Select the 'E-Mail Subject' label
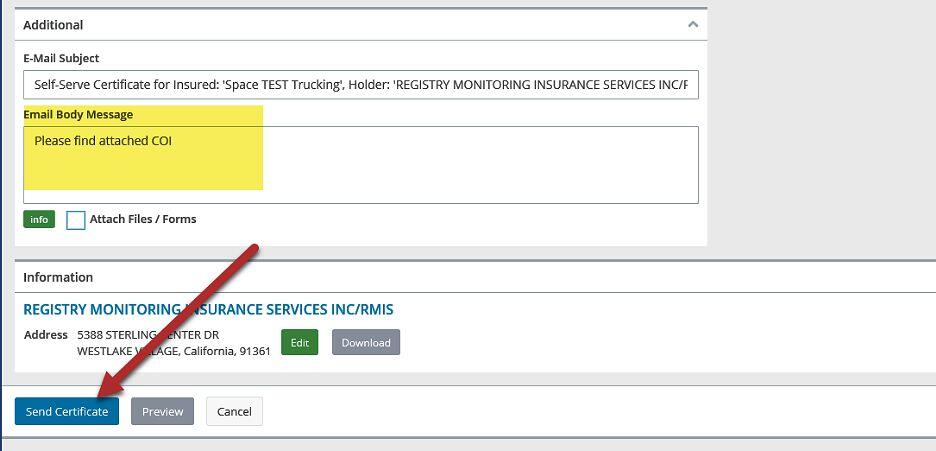Screen dimensions: 936x451 (x=61, y=58)
